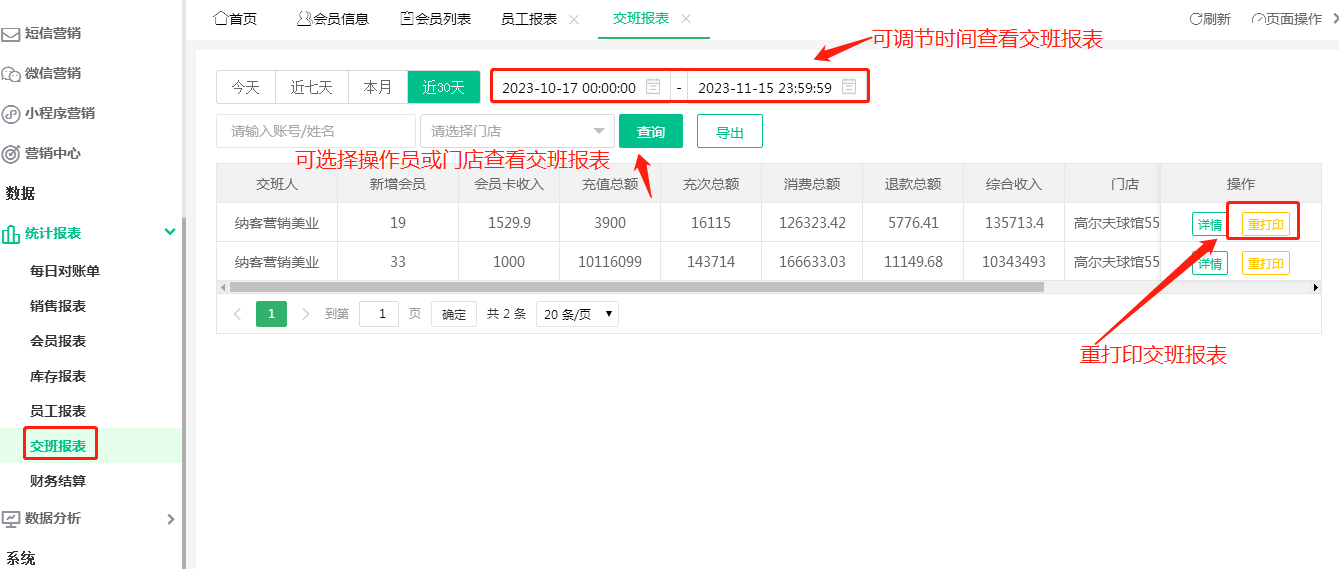Open 会员报表 in sidebar

pos(58,341)
